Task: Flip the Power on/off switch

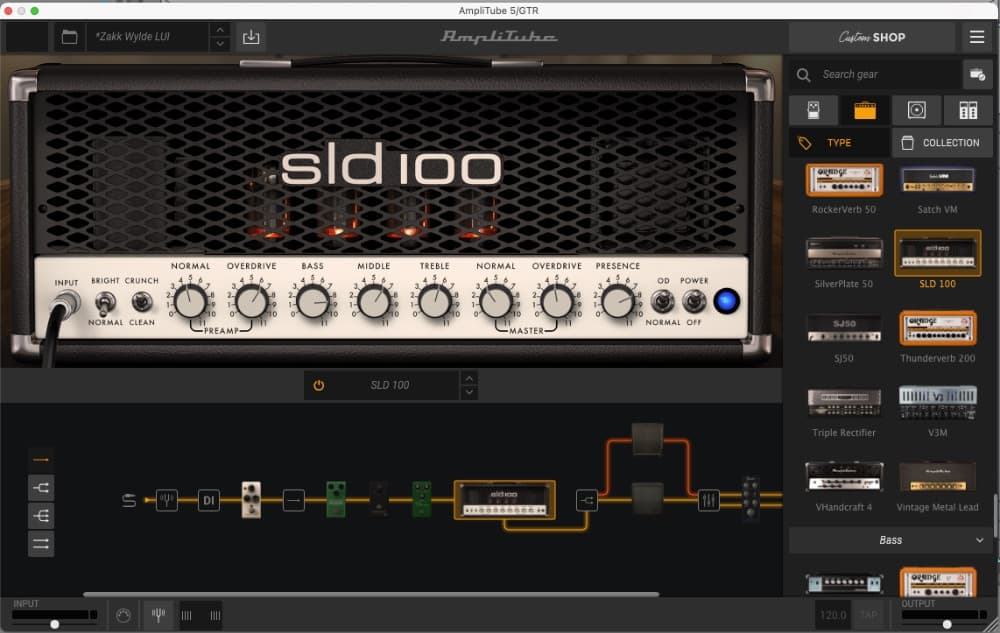Action: [694, 300]
